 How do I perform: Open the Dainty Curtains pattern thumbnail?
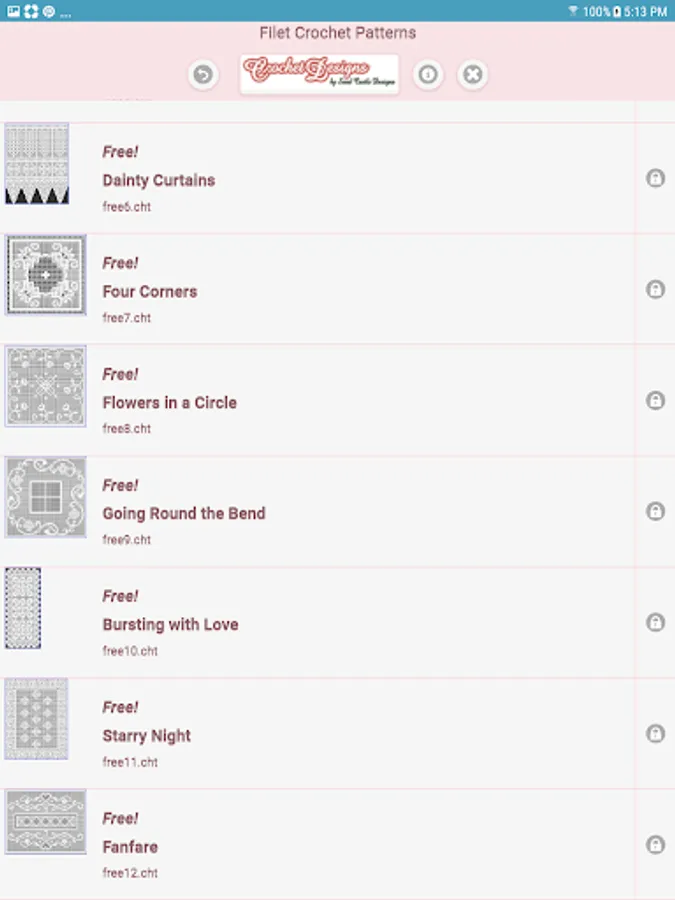37,165
